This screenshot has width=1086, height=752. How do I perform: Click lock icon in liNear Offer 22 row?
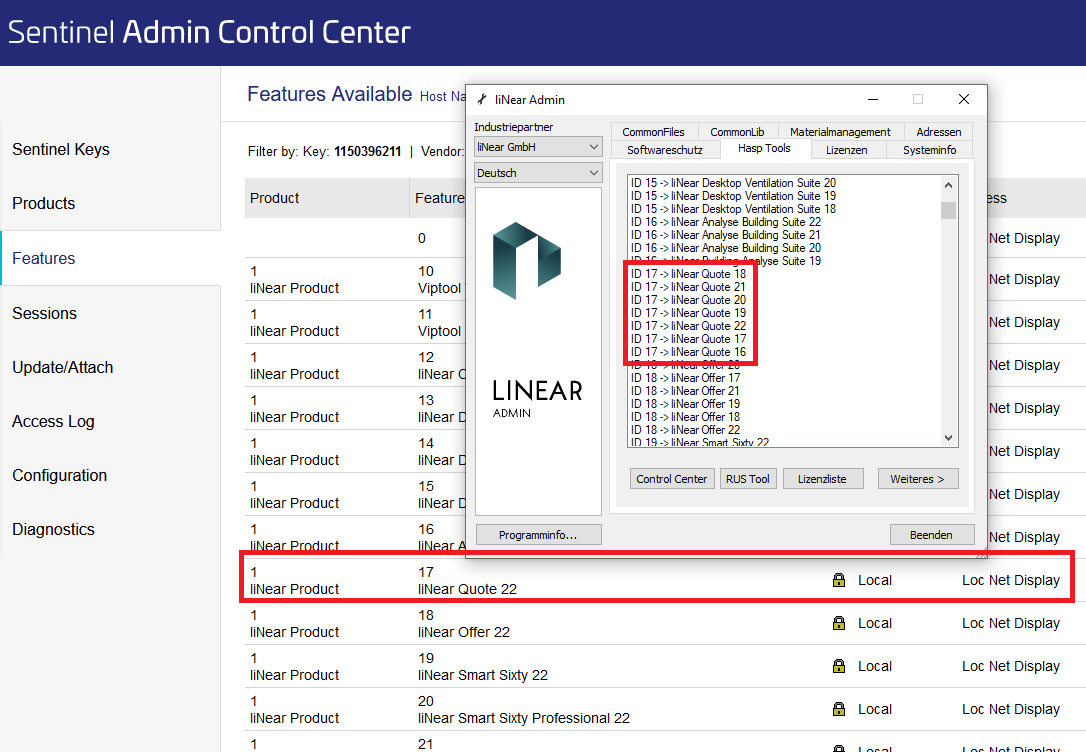(x=839, y=623)
